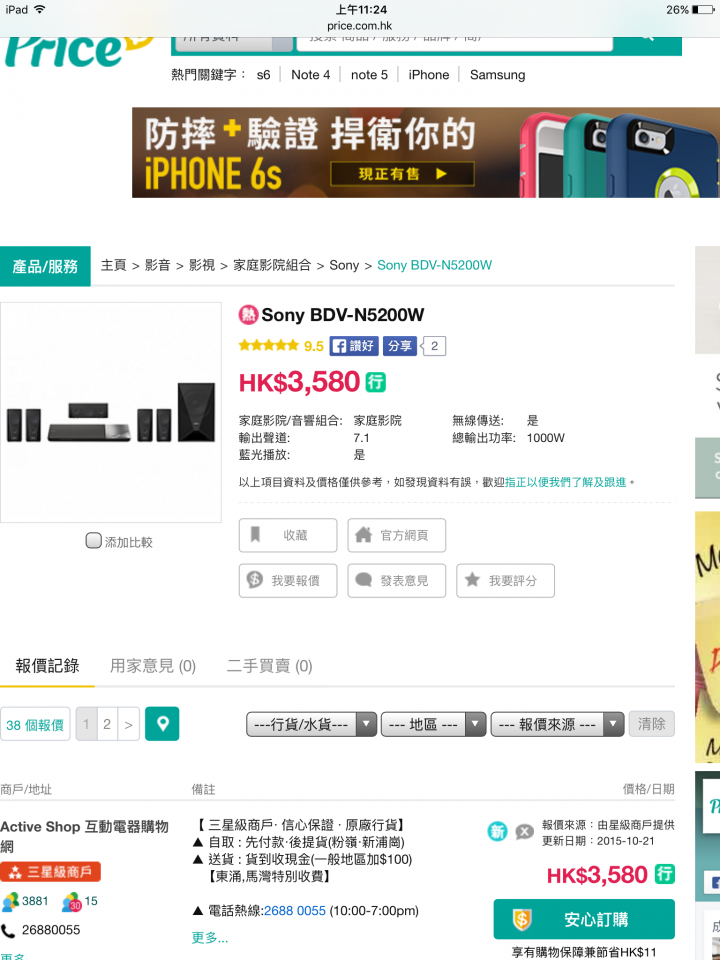Click the 38 個報價 button

pos(35,724)
